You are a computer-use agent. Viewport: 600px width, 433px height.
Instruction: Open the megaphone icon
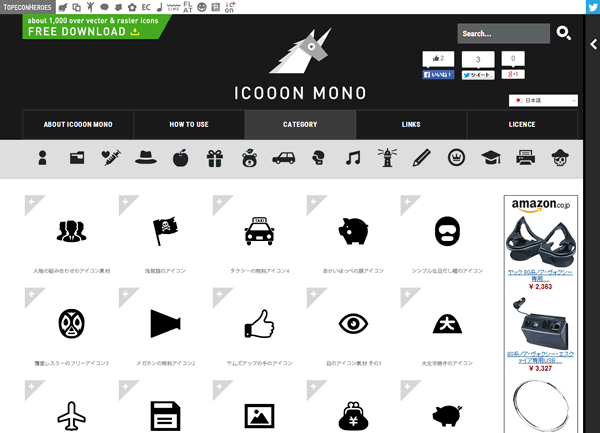(165, 324)
